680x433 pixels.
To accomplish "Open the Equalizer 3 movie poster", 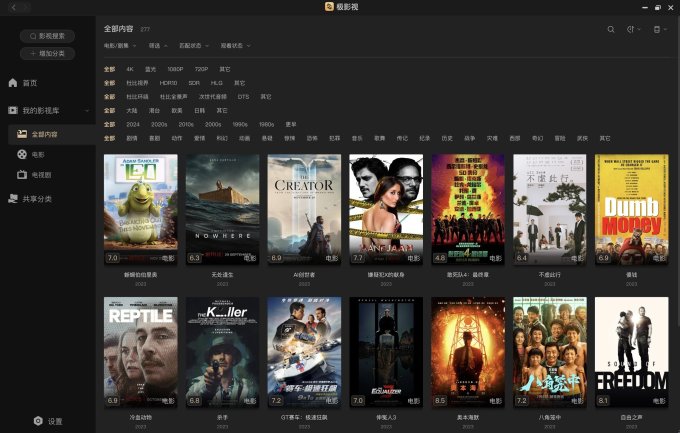I will click(x=386, y=352).
